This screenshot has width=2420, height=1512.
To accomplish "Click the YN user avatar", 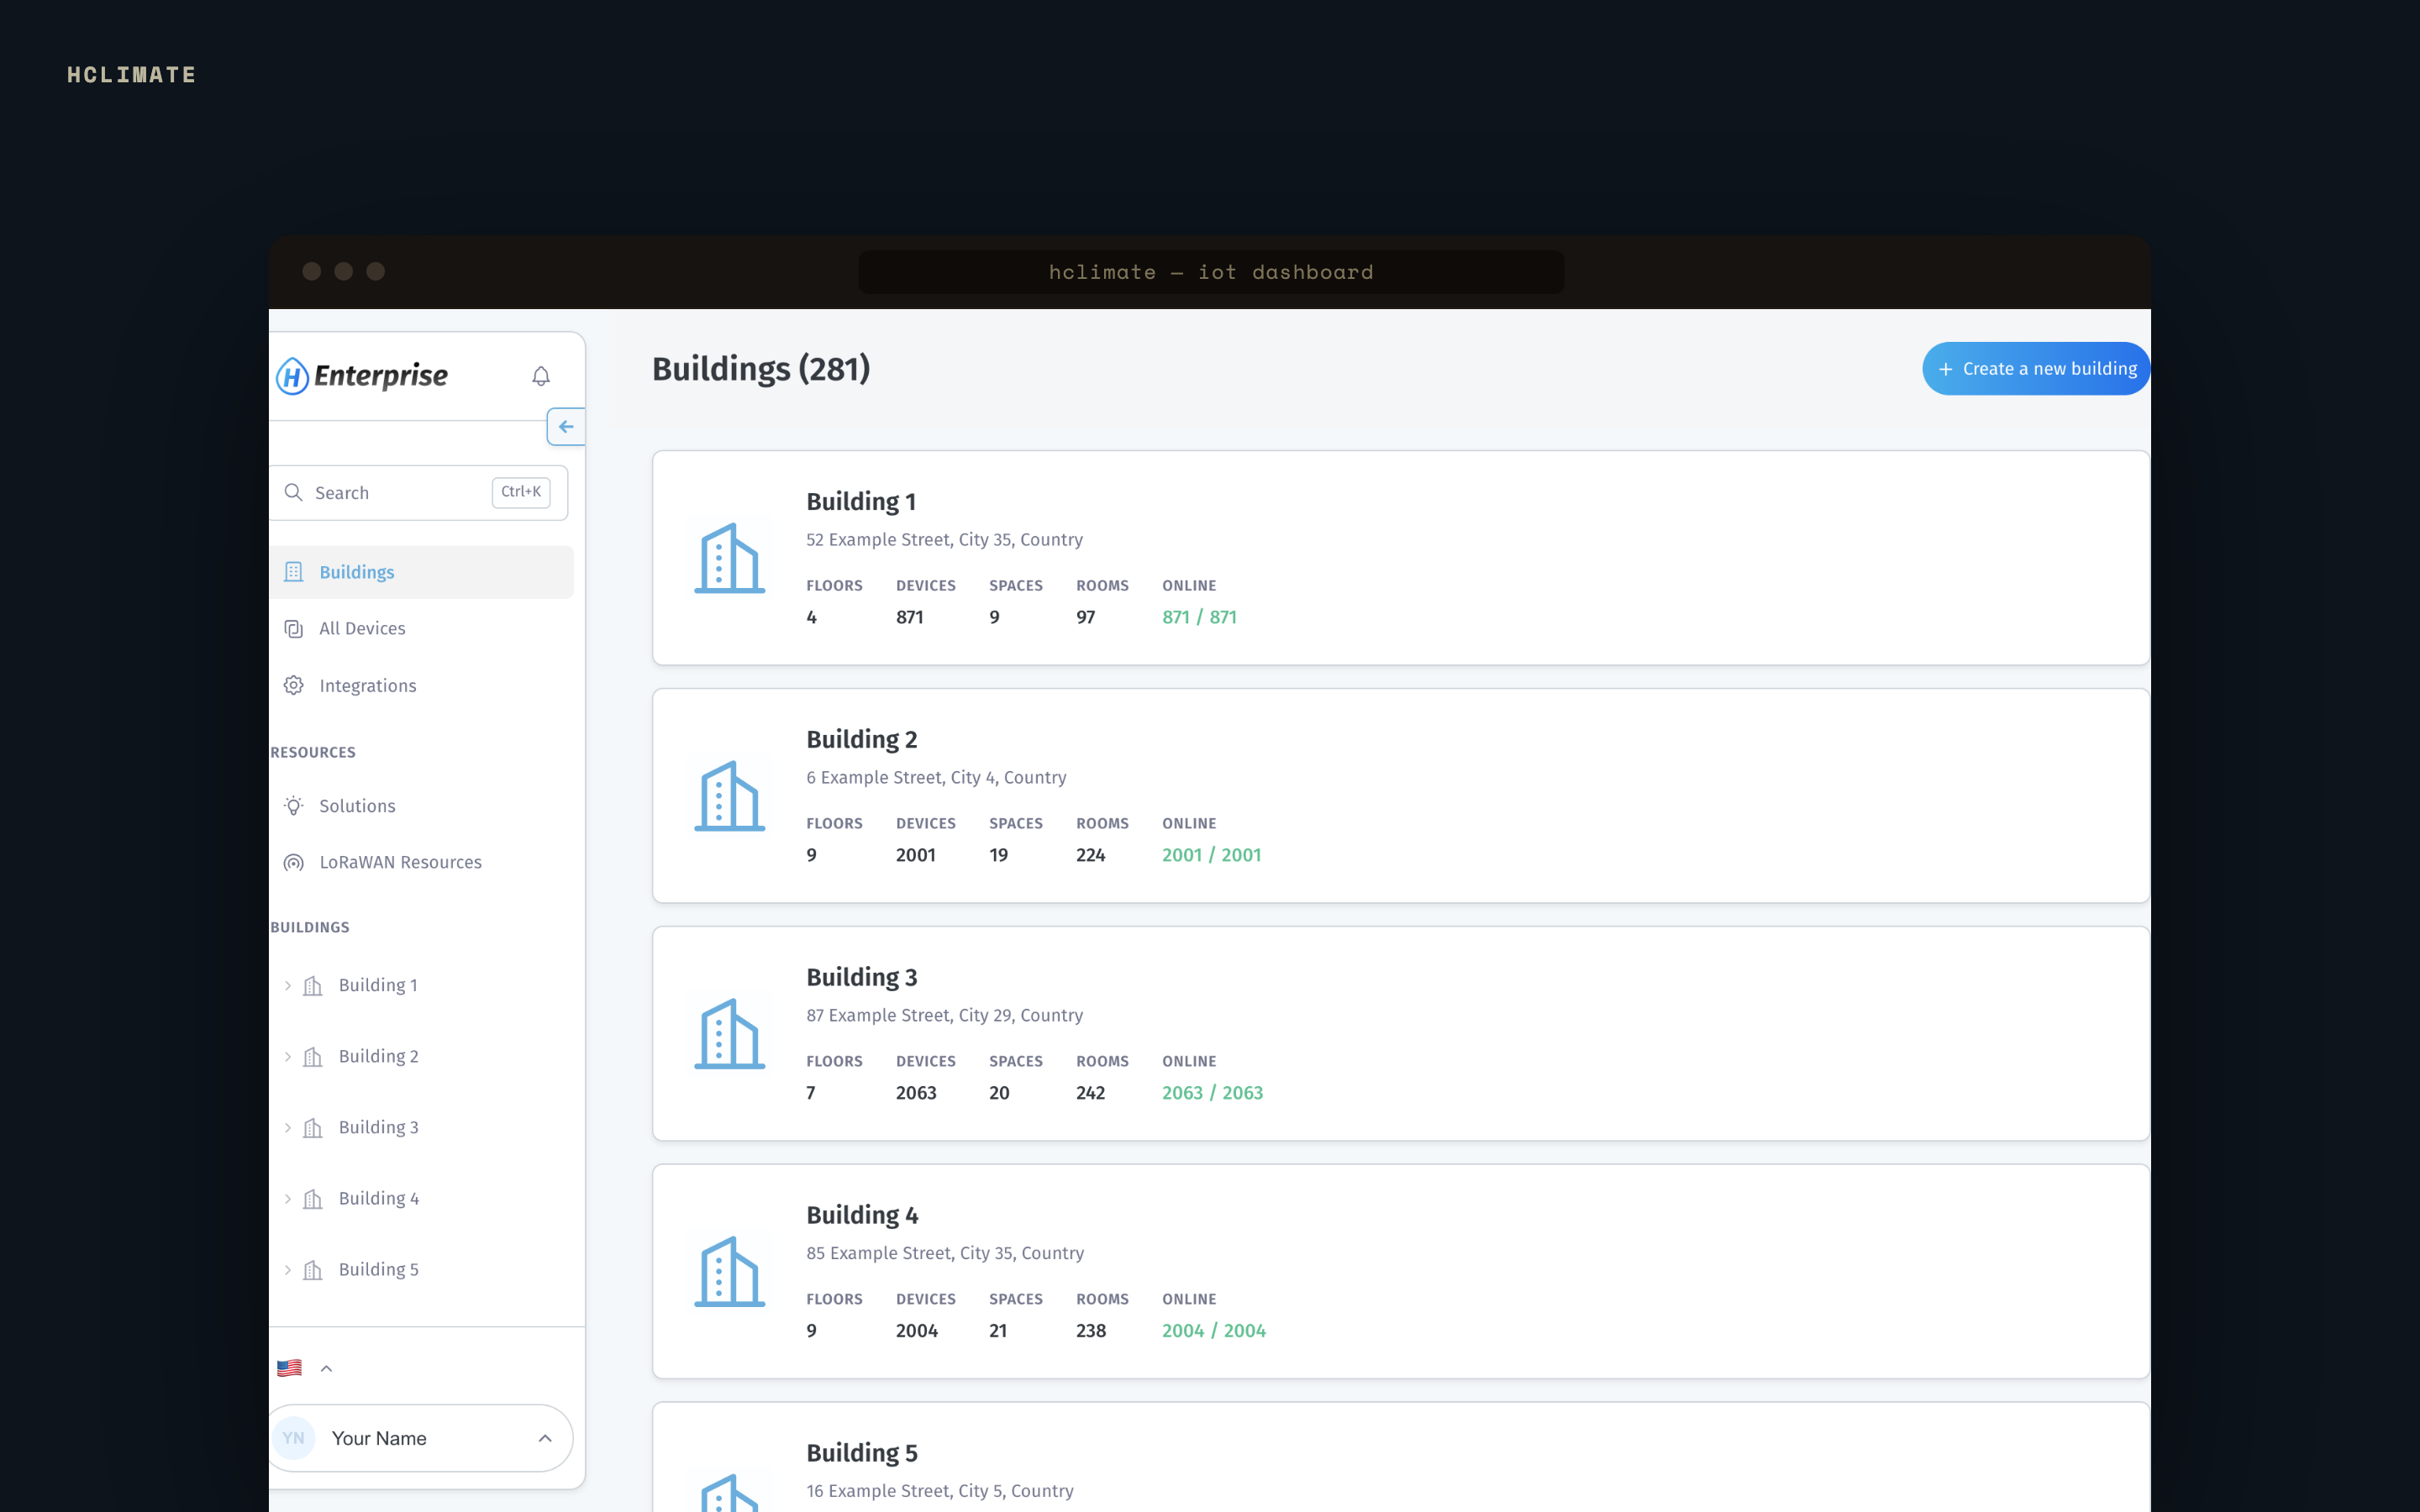I will tap(293, 1438).
